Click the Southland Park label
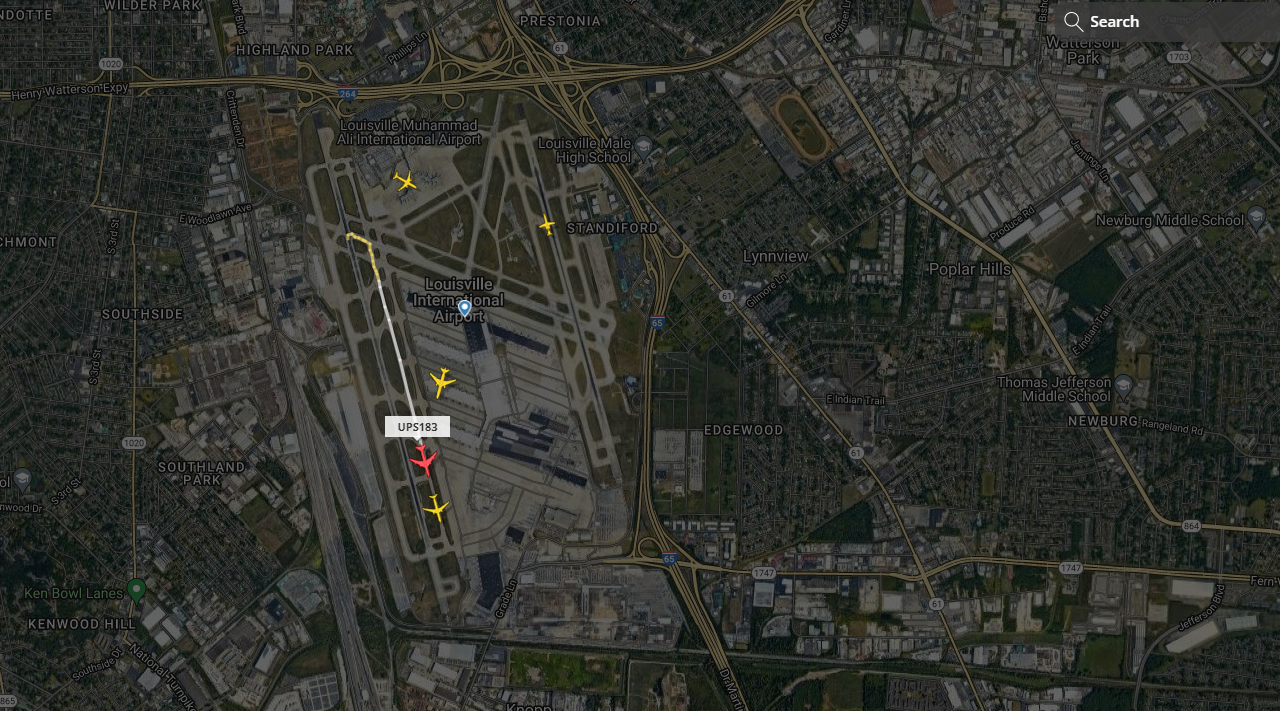 tap(201, 473)
